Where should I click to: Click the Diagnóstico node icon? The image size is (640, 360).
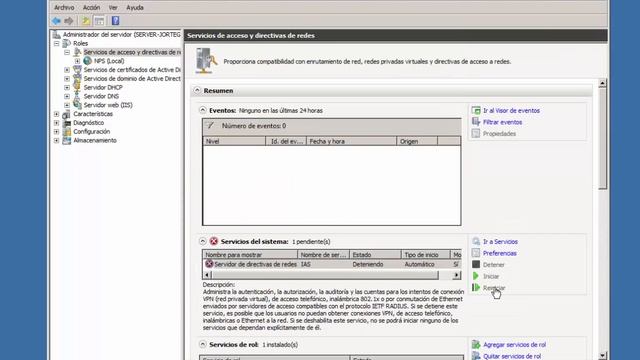tap(67, 122)
